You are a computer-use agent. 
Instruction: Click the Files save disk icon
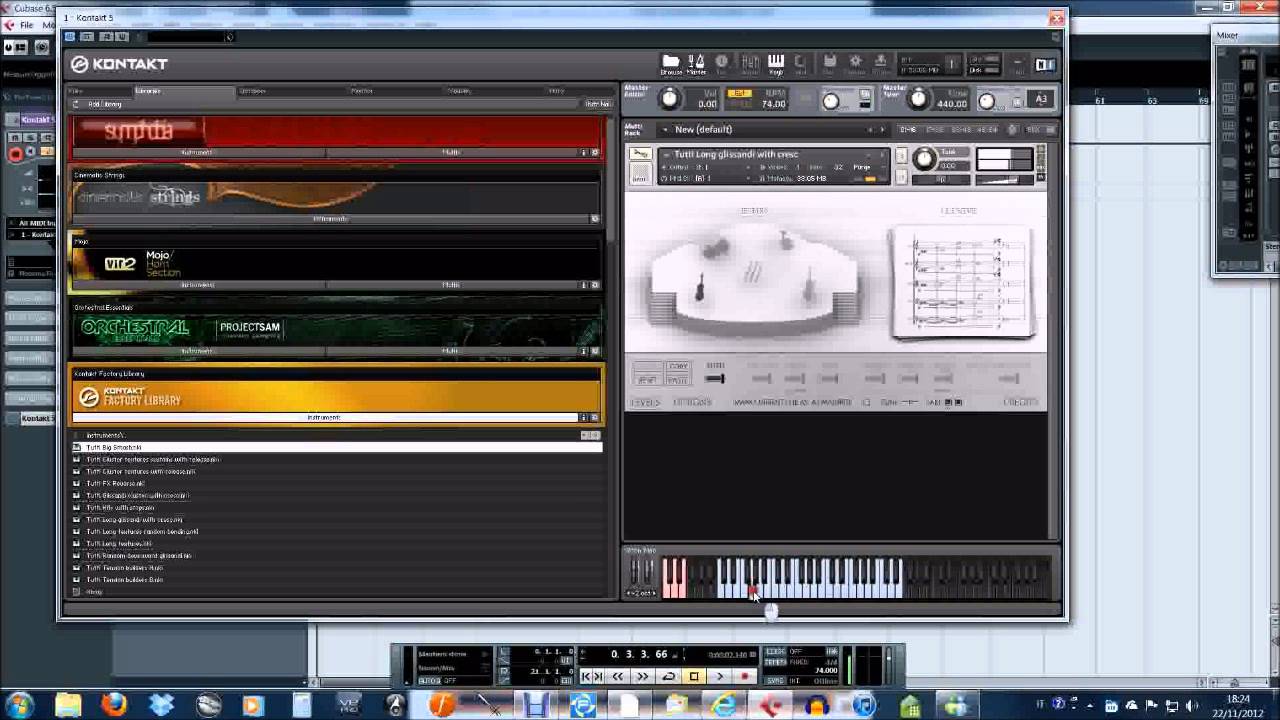829,64
